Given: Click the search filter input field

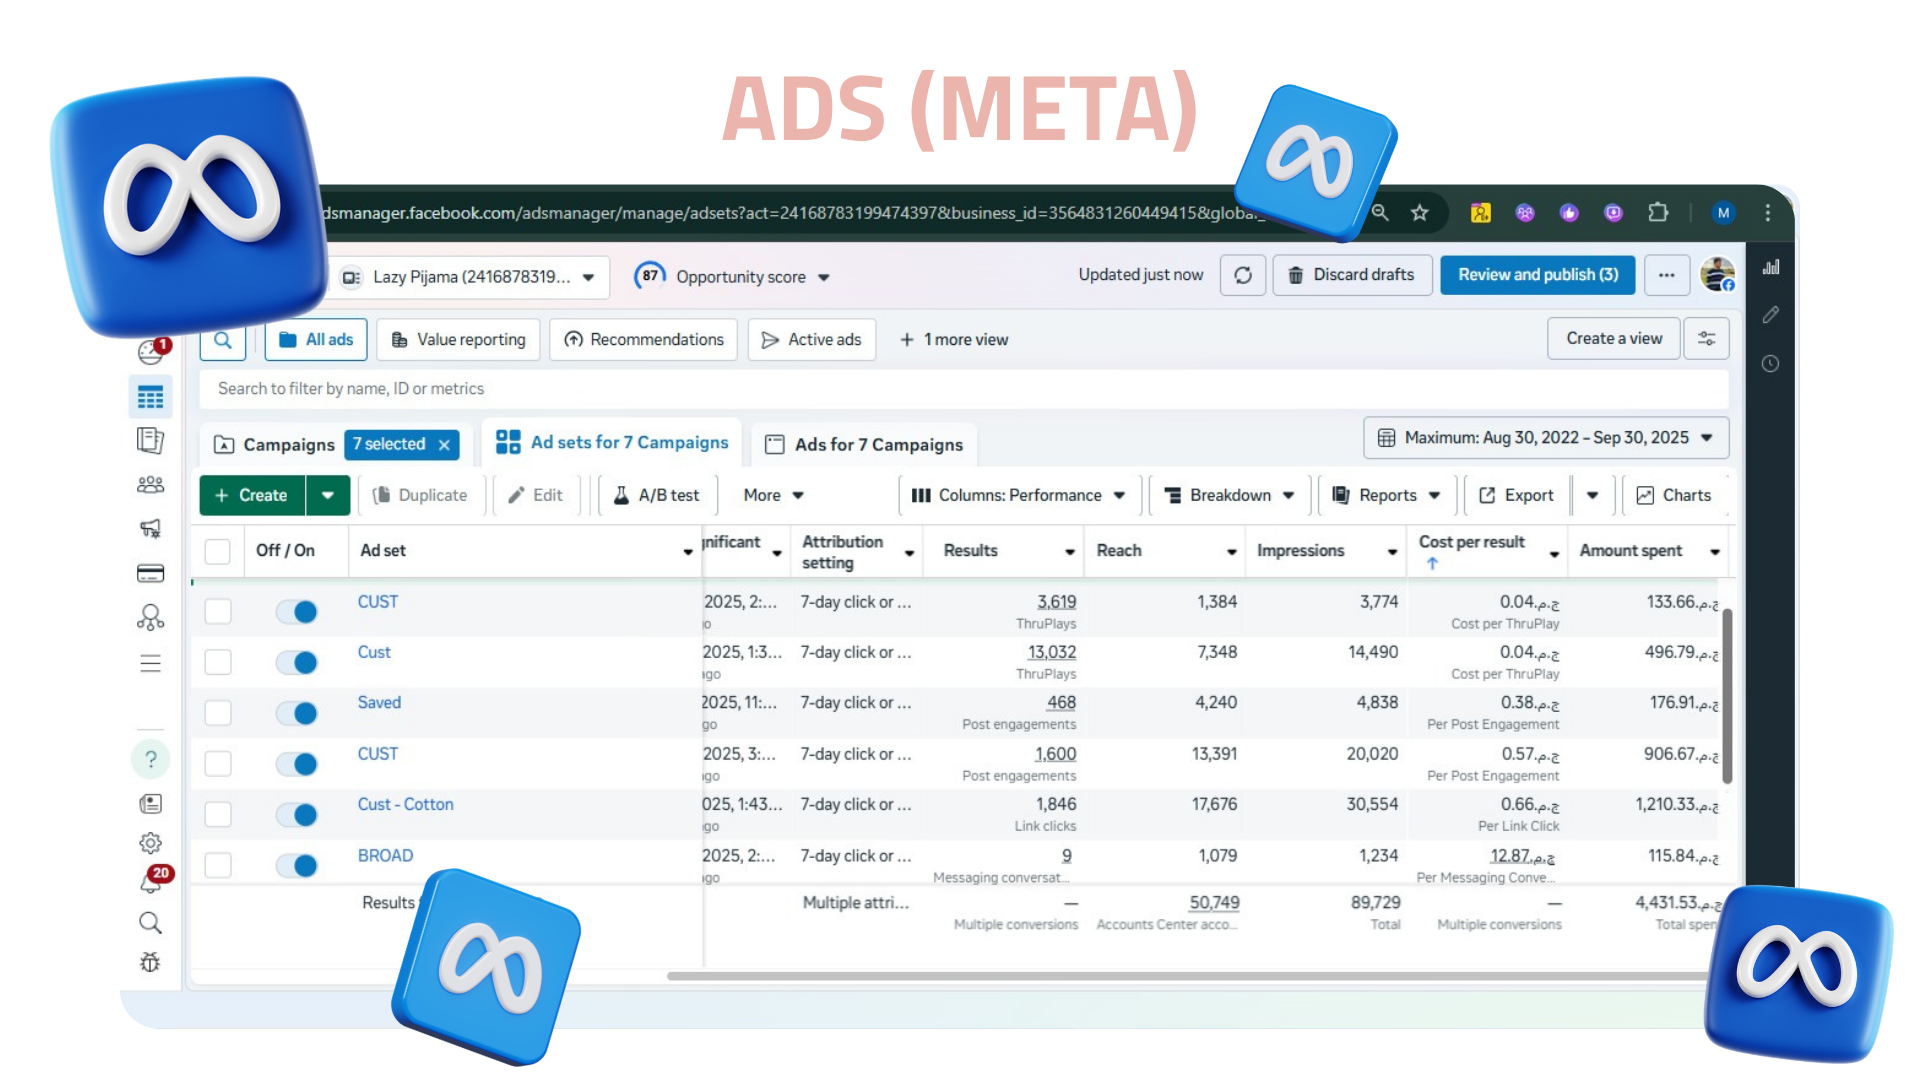Looking at the screenshot, I should 960,389.
